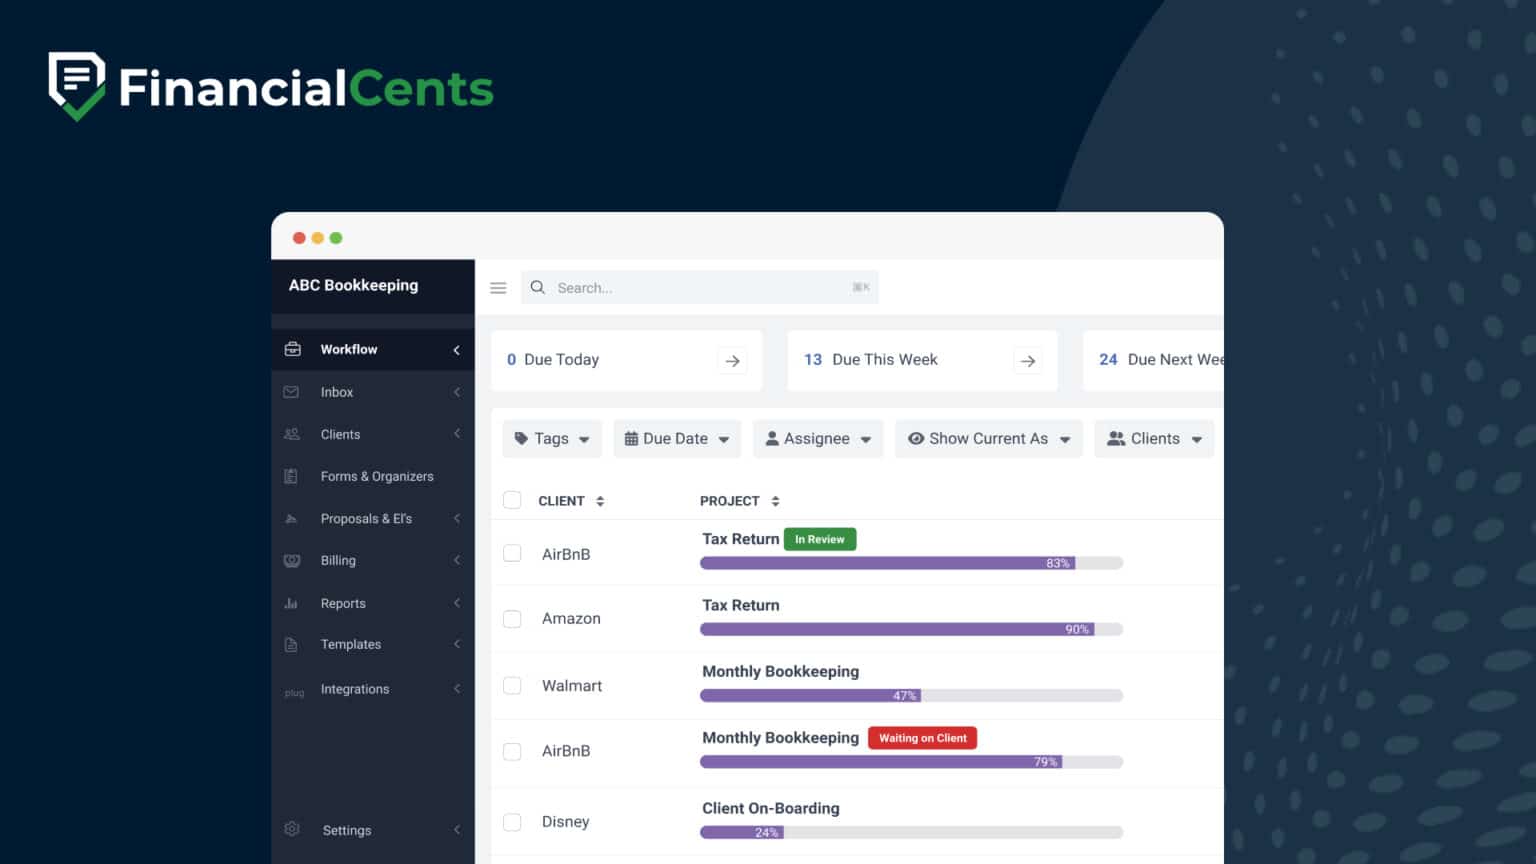Click the Due This Week arrow button
The image size is (1536, 864).
coord(1027,360)
